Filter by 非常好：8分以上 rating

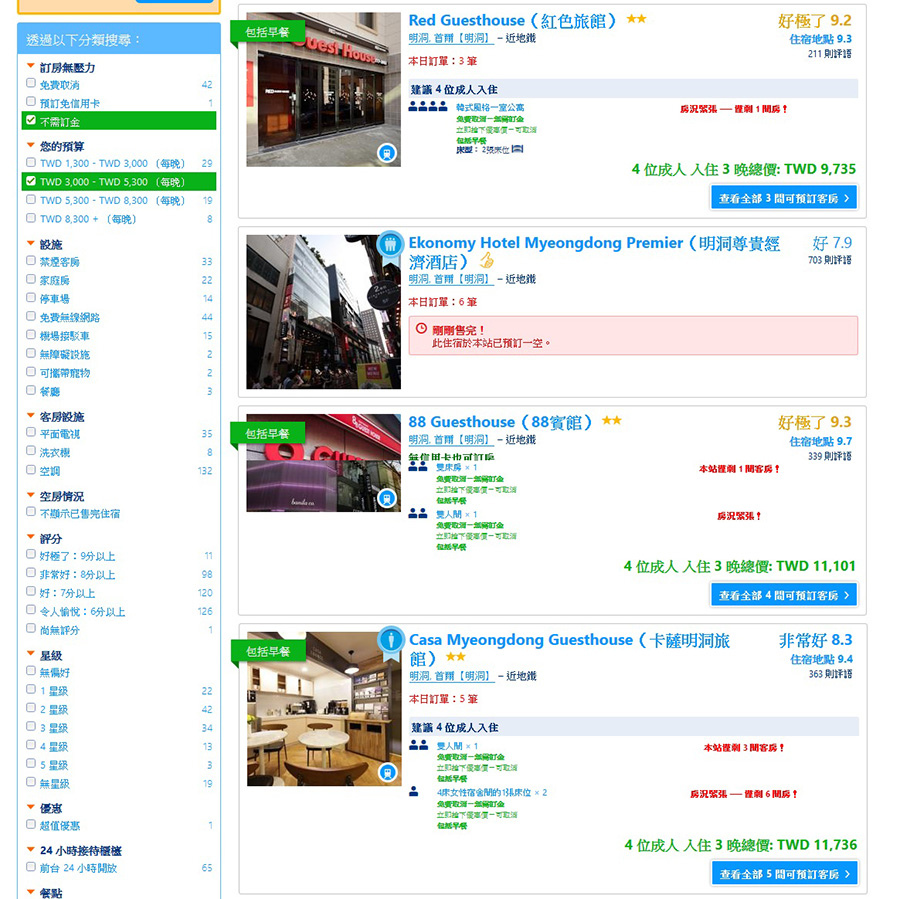click(31, 573)
